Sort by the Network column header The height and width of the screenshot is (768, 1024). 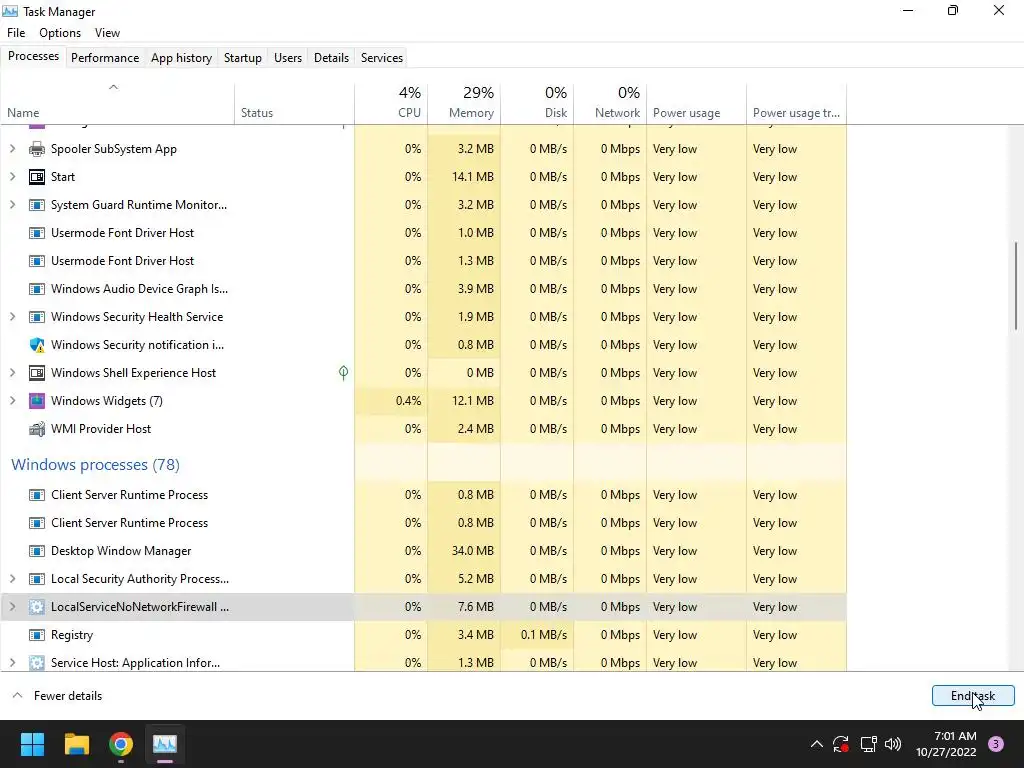611,103
